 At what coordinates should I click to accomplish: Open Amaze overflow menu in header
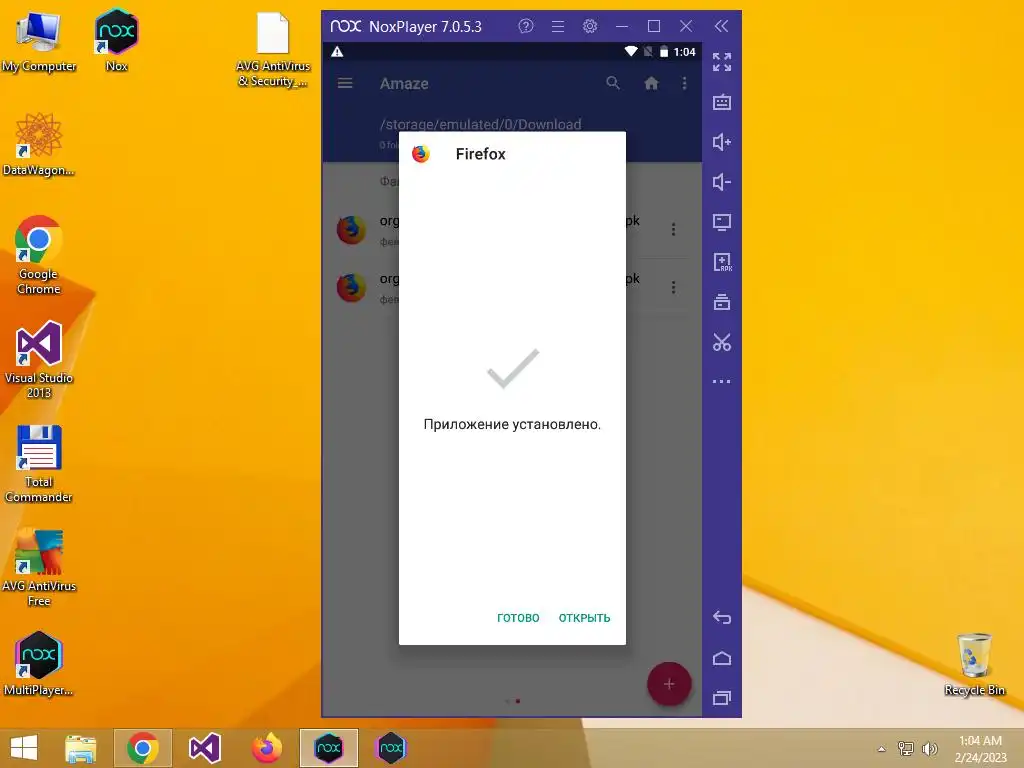click(684, 83)
